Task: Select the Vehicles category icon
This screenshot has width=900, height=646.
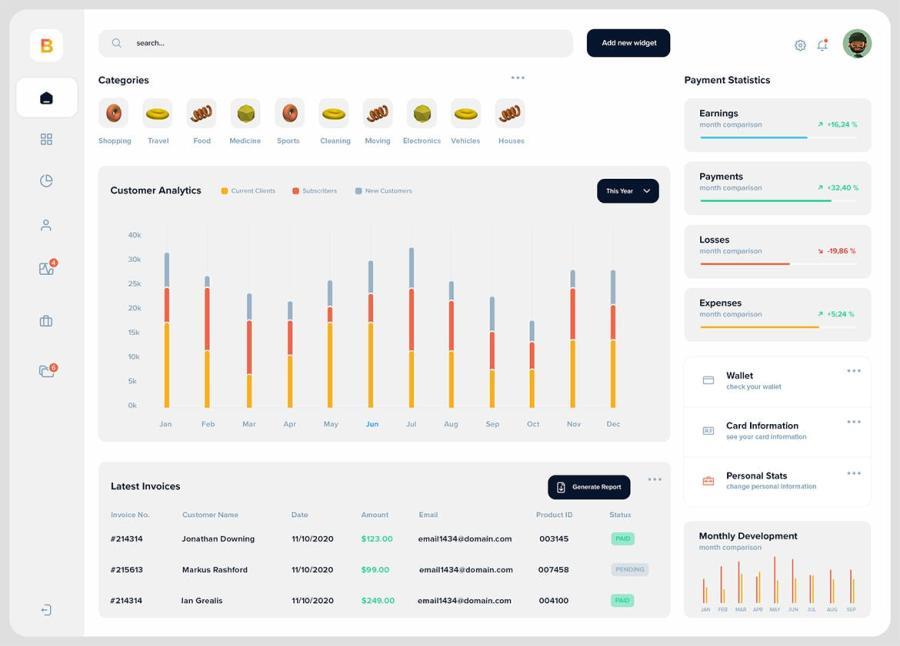Action: click(x=465, y=113)
